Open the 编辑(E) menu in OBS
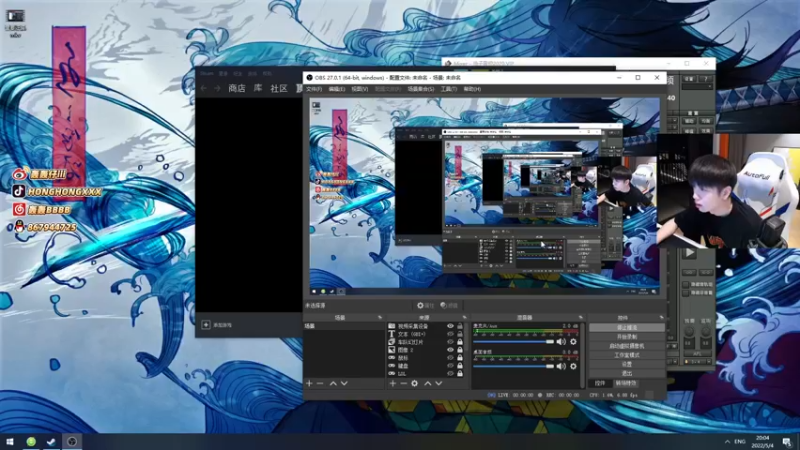The width and height of the screenshot is (800, 450). pyautogui.click(x=337, y=89)
